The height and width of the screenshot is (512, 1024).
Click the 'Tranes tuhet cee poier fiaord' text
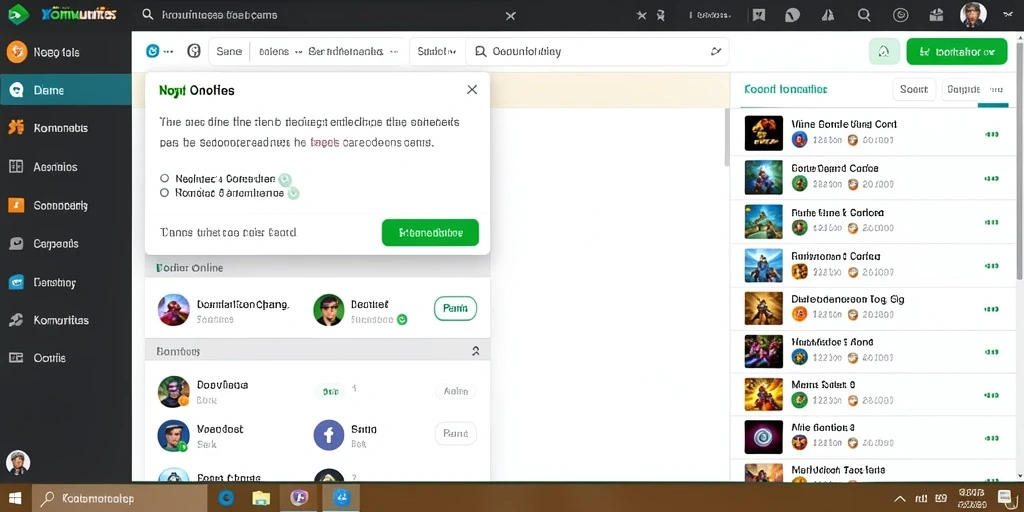tap(228, 232)
